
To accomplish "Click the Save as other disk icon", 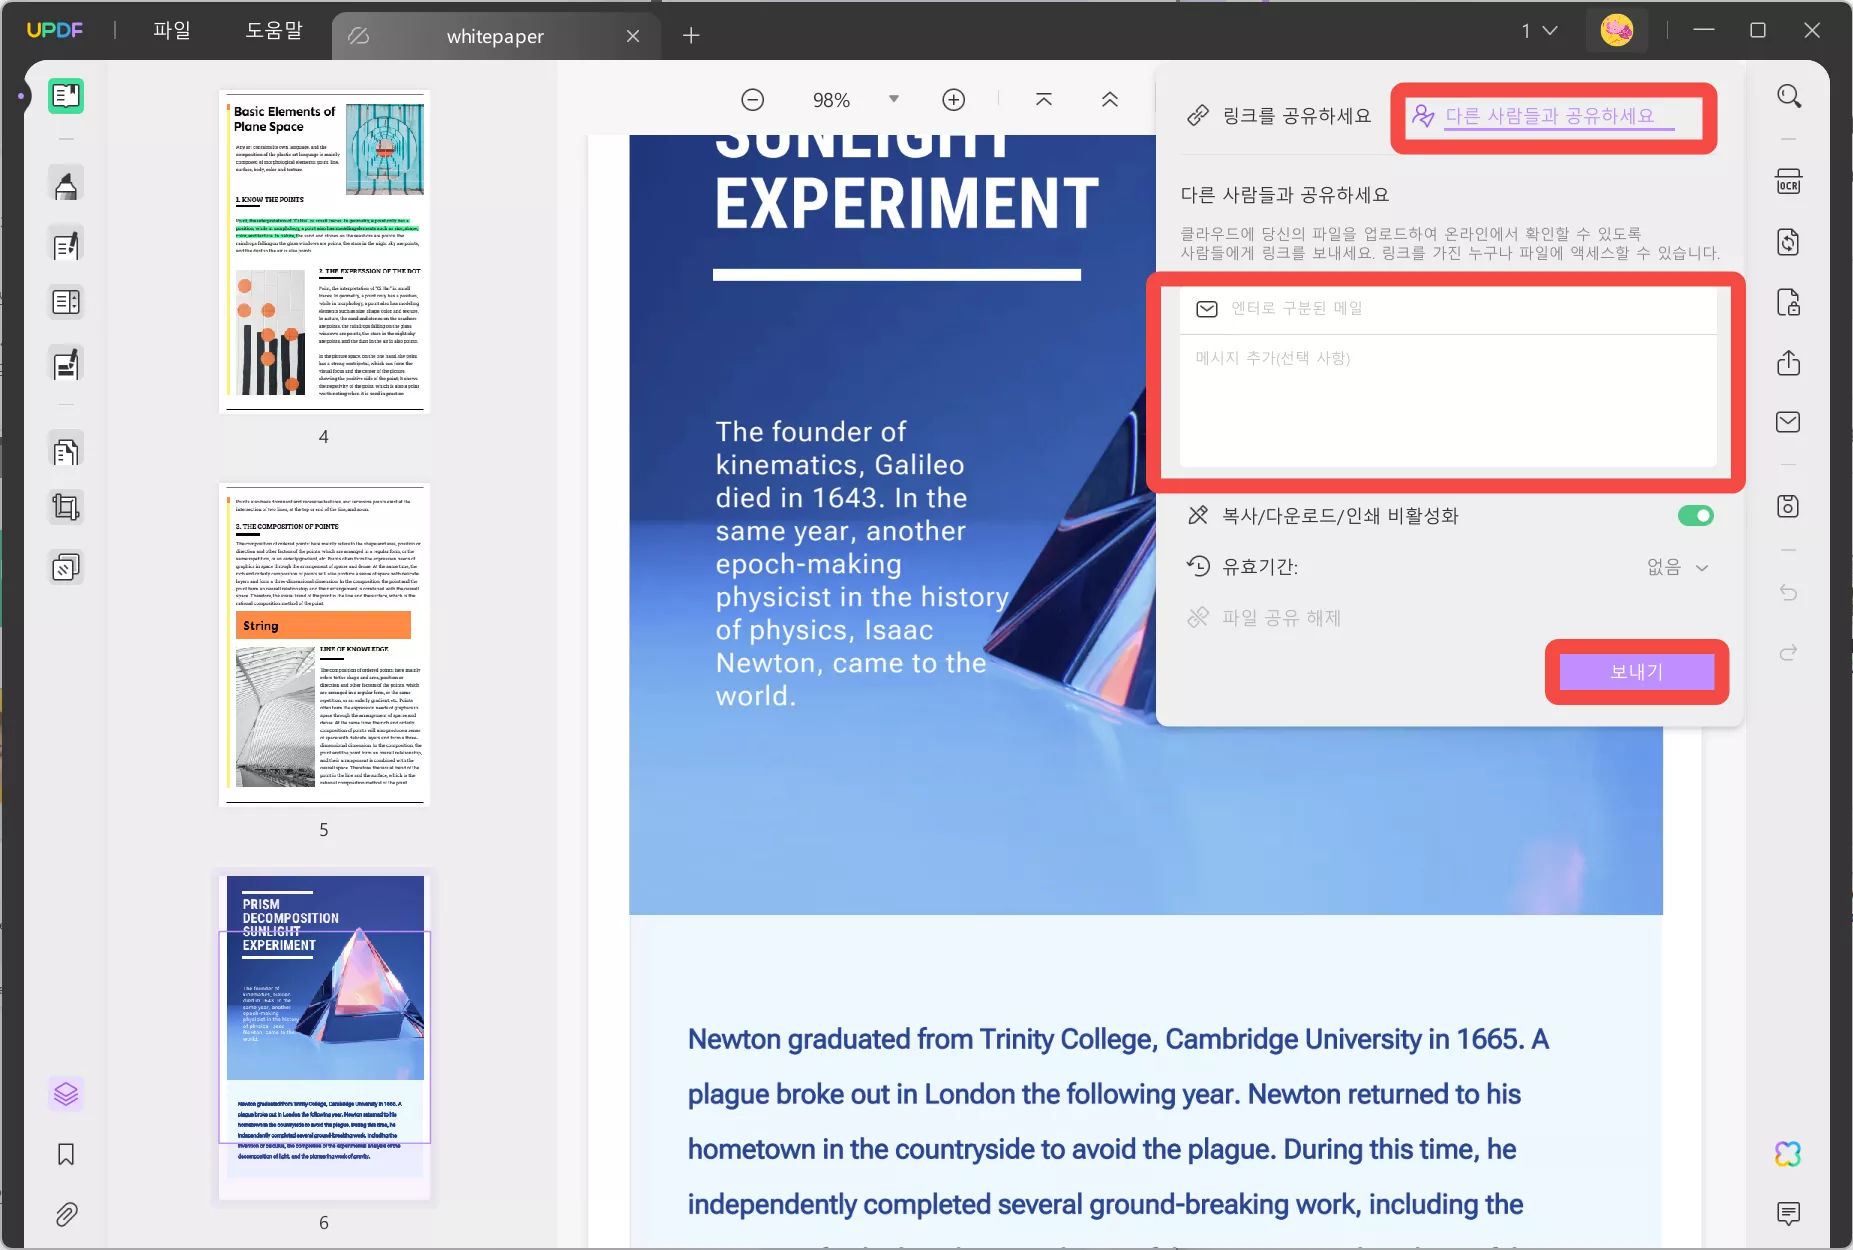I will pos(1789,506).
